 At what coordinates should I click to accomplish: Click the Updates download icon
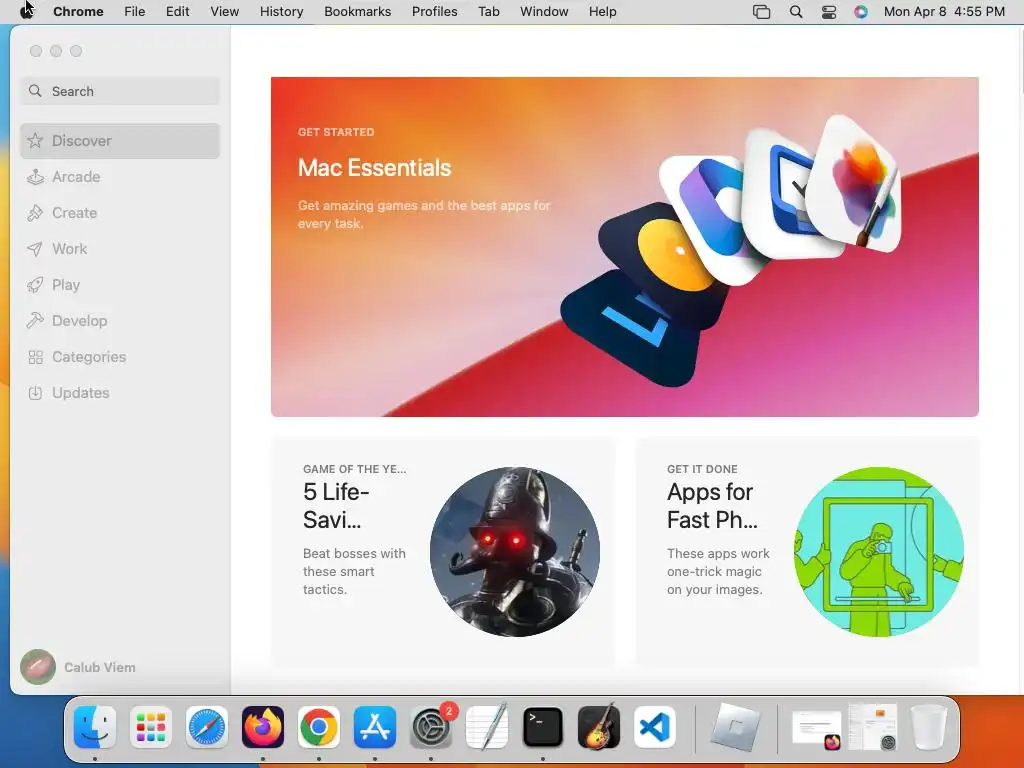(35, 392)
